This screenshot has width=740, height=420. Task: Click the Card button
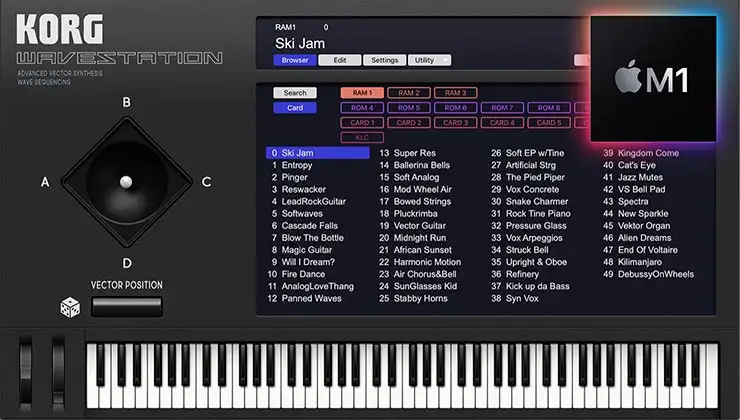(x=295, y=108)
